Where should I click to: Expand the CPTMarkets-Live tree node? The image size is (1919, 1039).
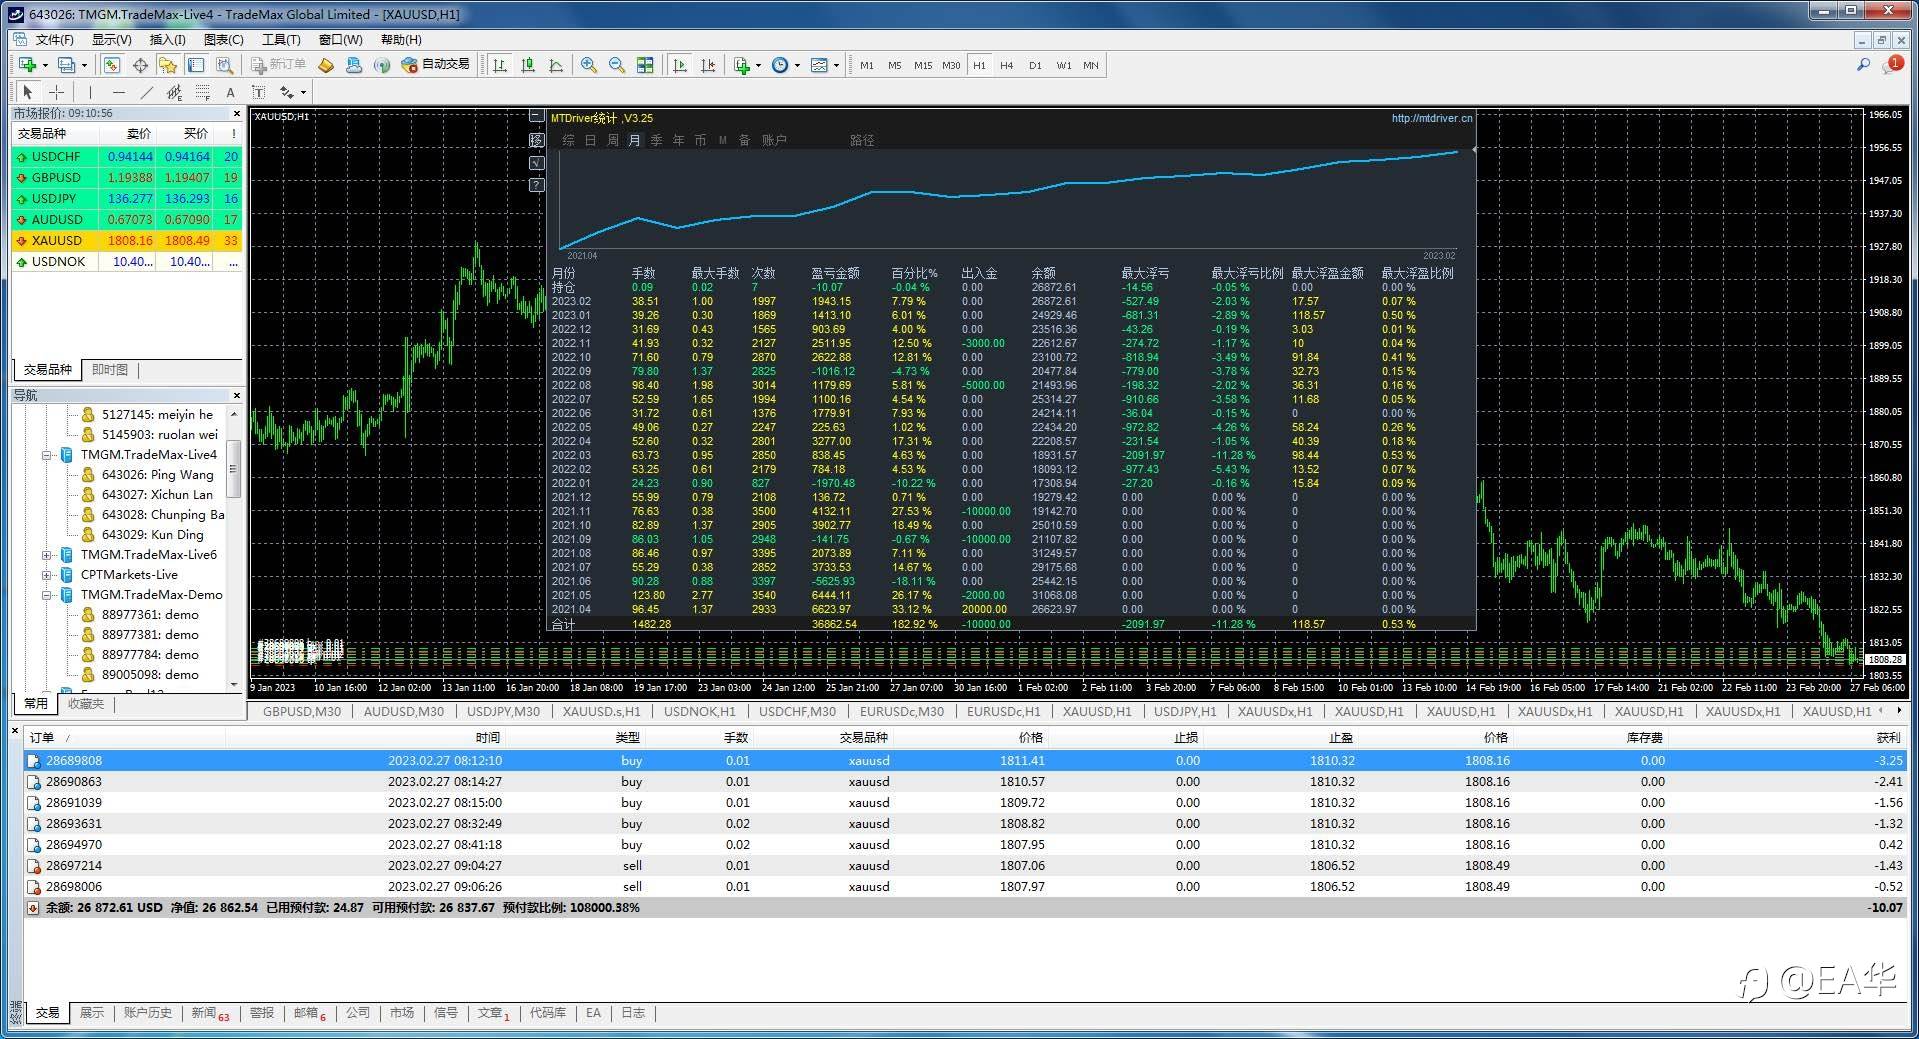[x=47, y=575]
